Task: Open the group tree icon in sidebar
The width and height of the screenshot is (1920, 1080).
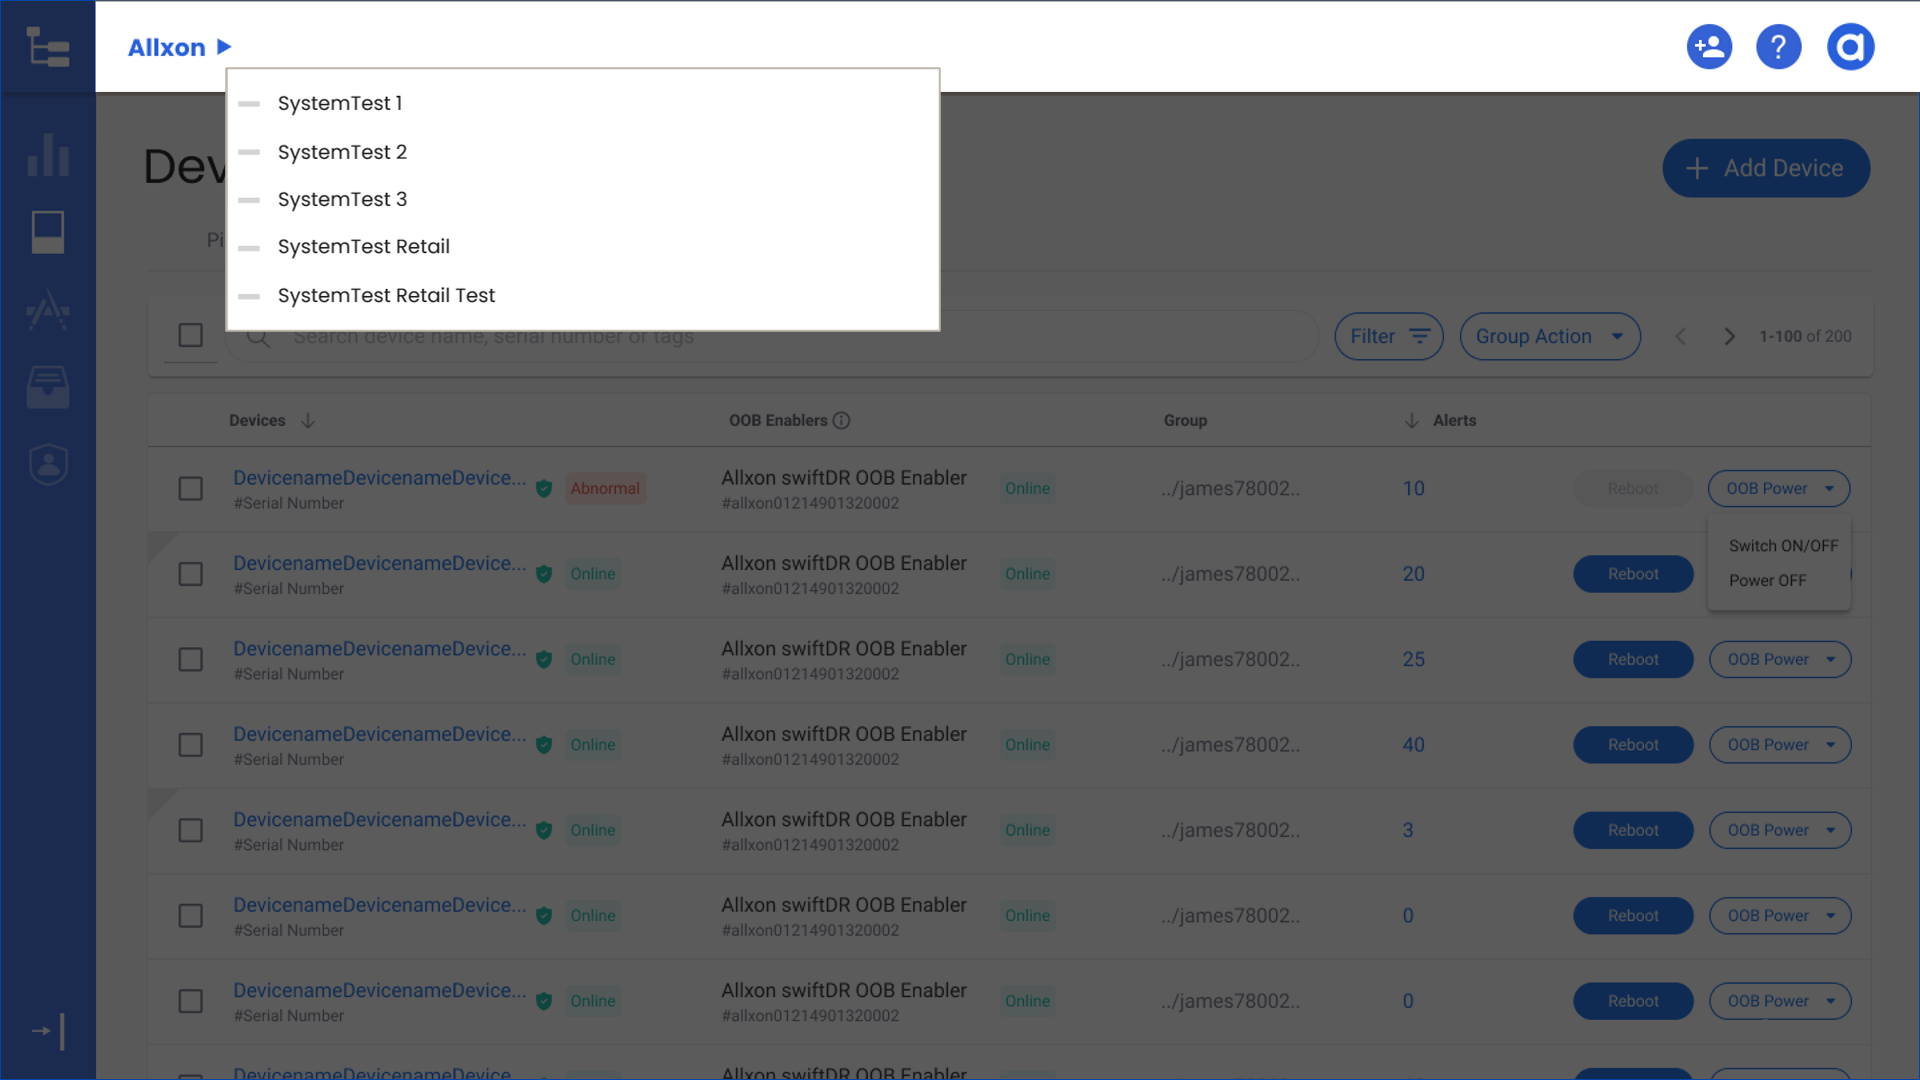Action: pyautogui.click(x=47, y=47)
